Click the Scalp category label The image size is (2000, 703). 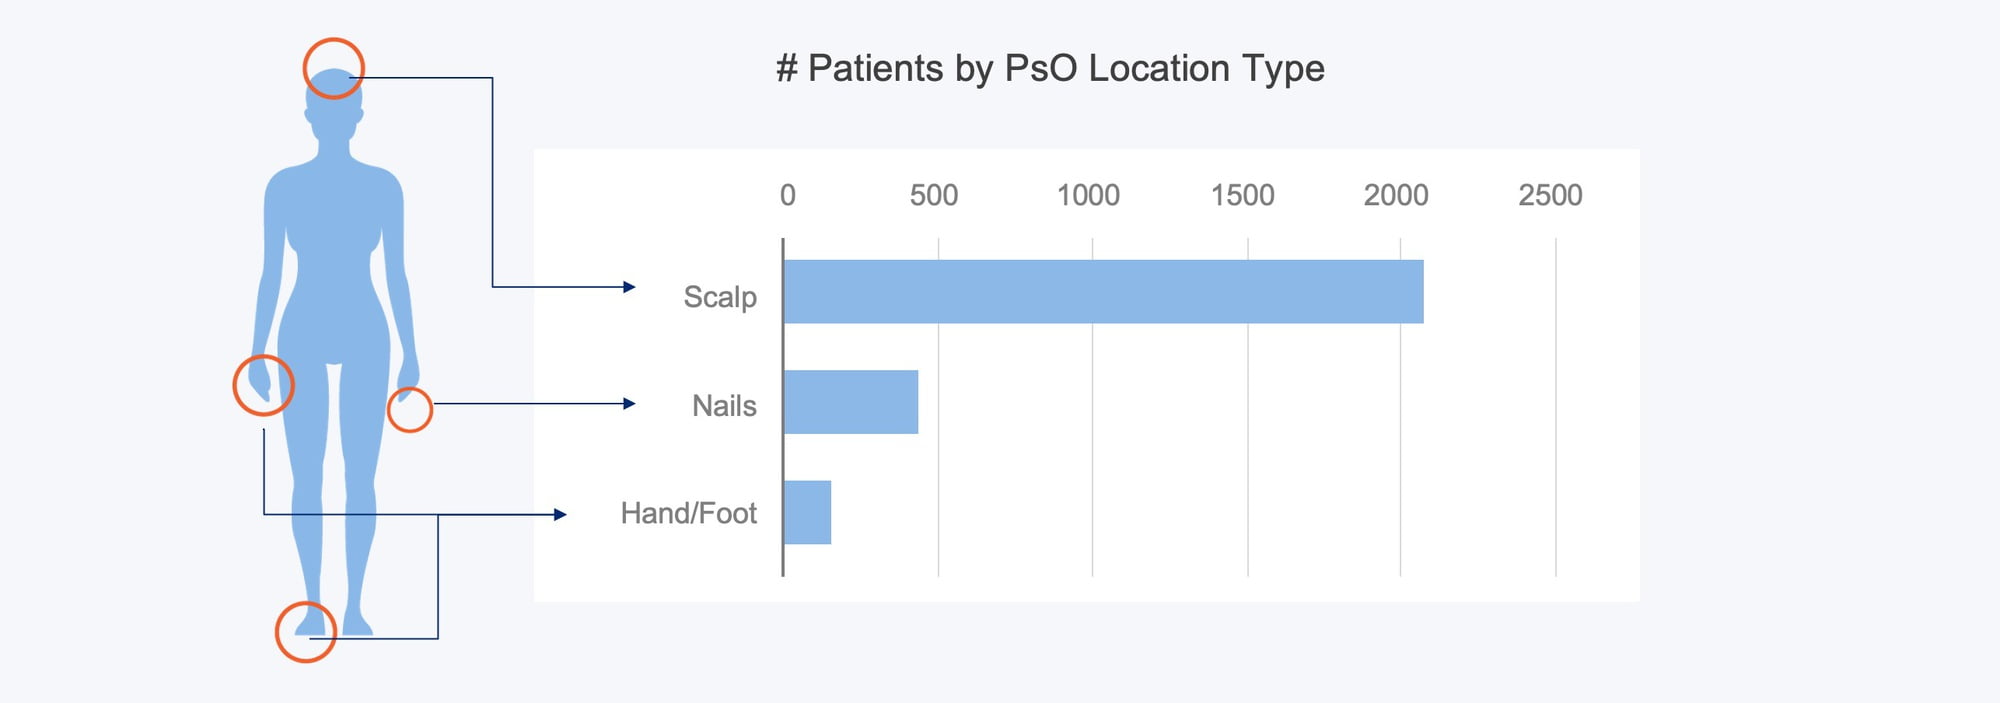click(720, 297)
